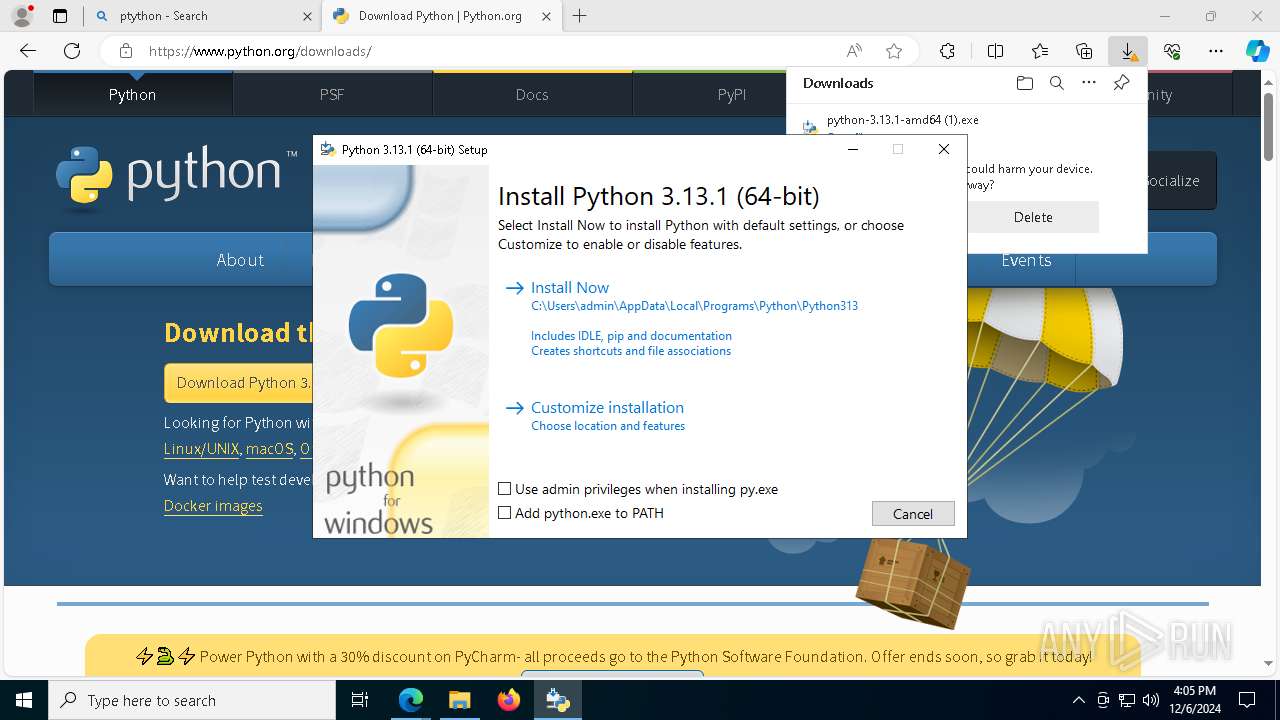The image size is (1280, 720).
Task: Click Python installer taskbar icon
Action: tap(557, 700)
